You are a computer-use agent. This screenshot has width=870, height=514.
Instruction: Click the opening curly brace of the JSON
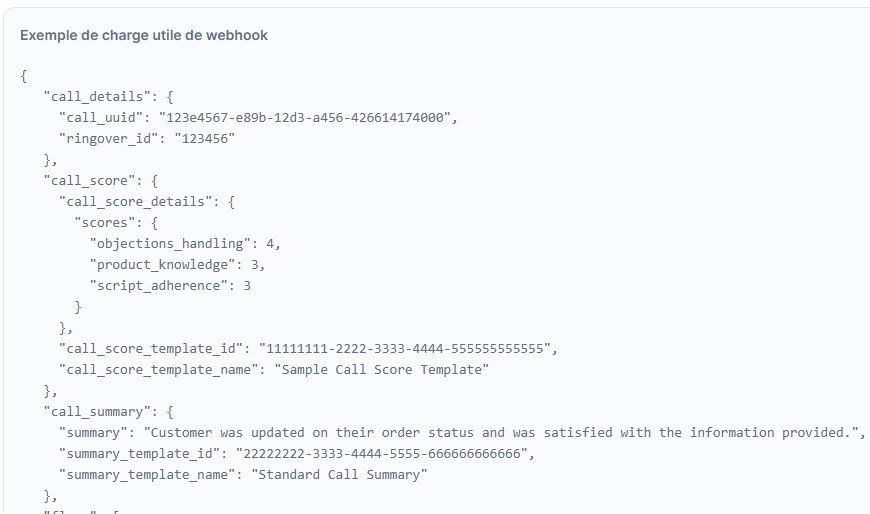pos(24,76)
